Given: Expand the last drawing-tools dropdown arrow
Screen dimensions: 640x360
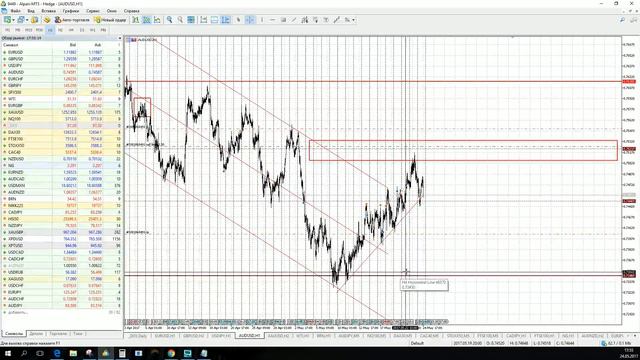Looking at the screenshot, I should [353, 20].
